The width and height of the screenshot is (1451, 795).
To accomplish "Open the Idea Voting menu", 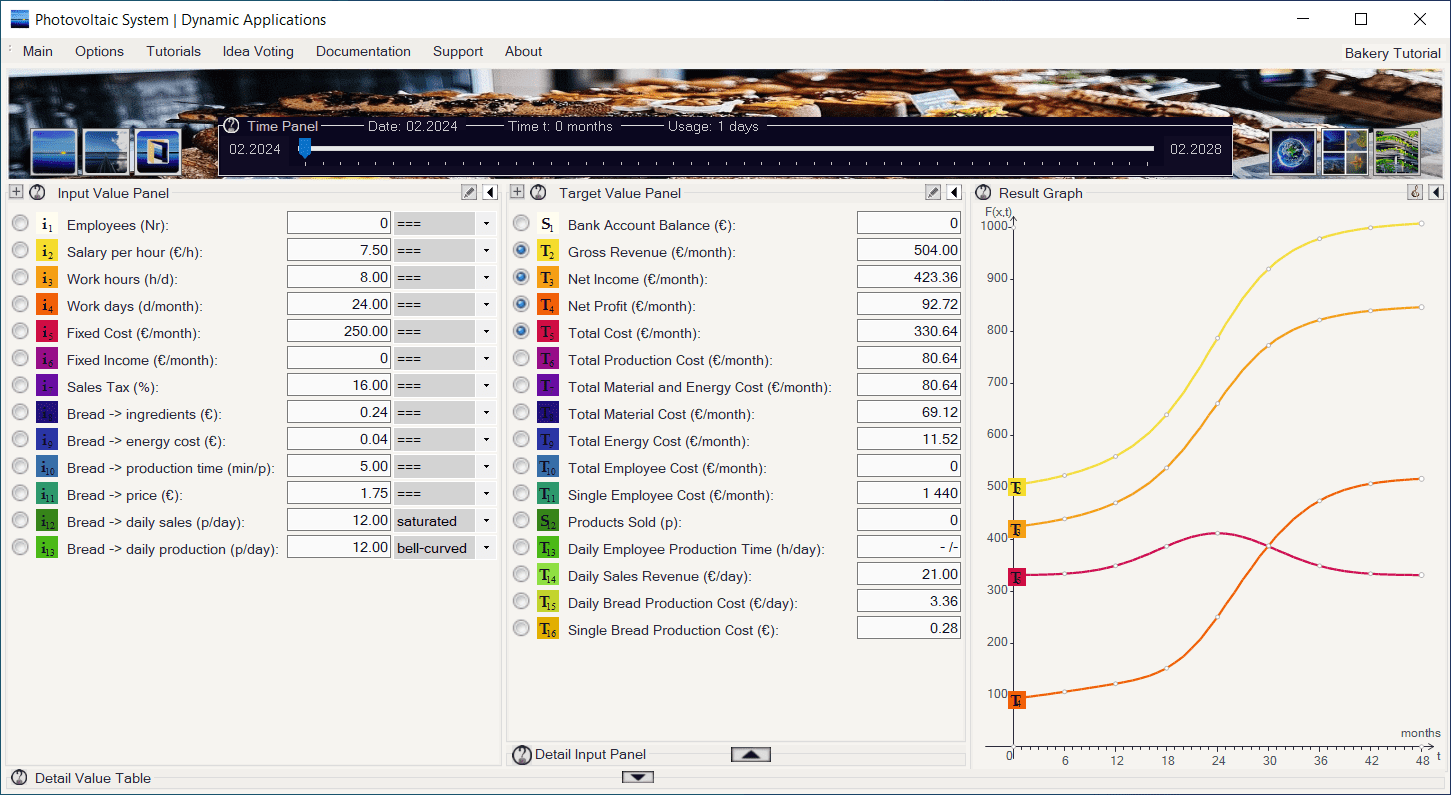I will (x=258, y=52).
